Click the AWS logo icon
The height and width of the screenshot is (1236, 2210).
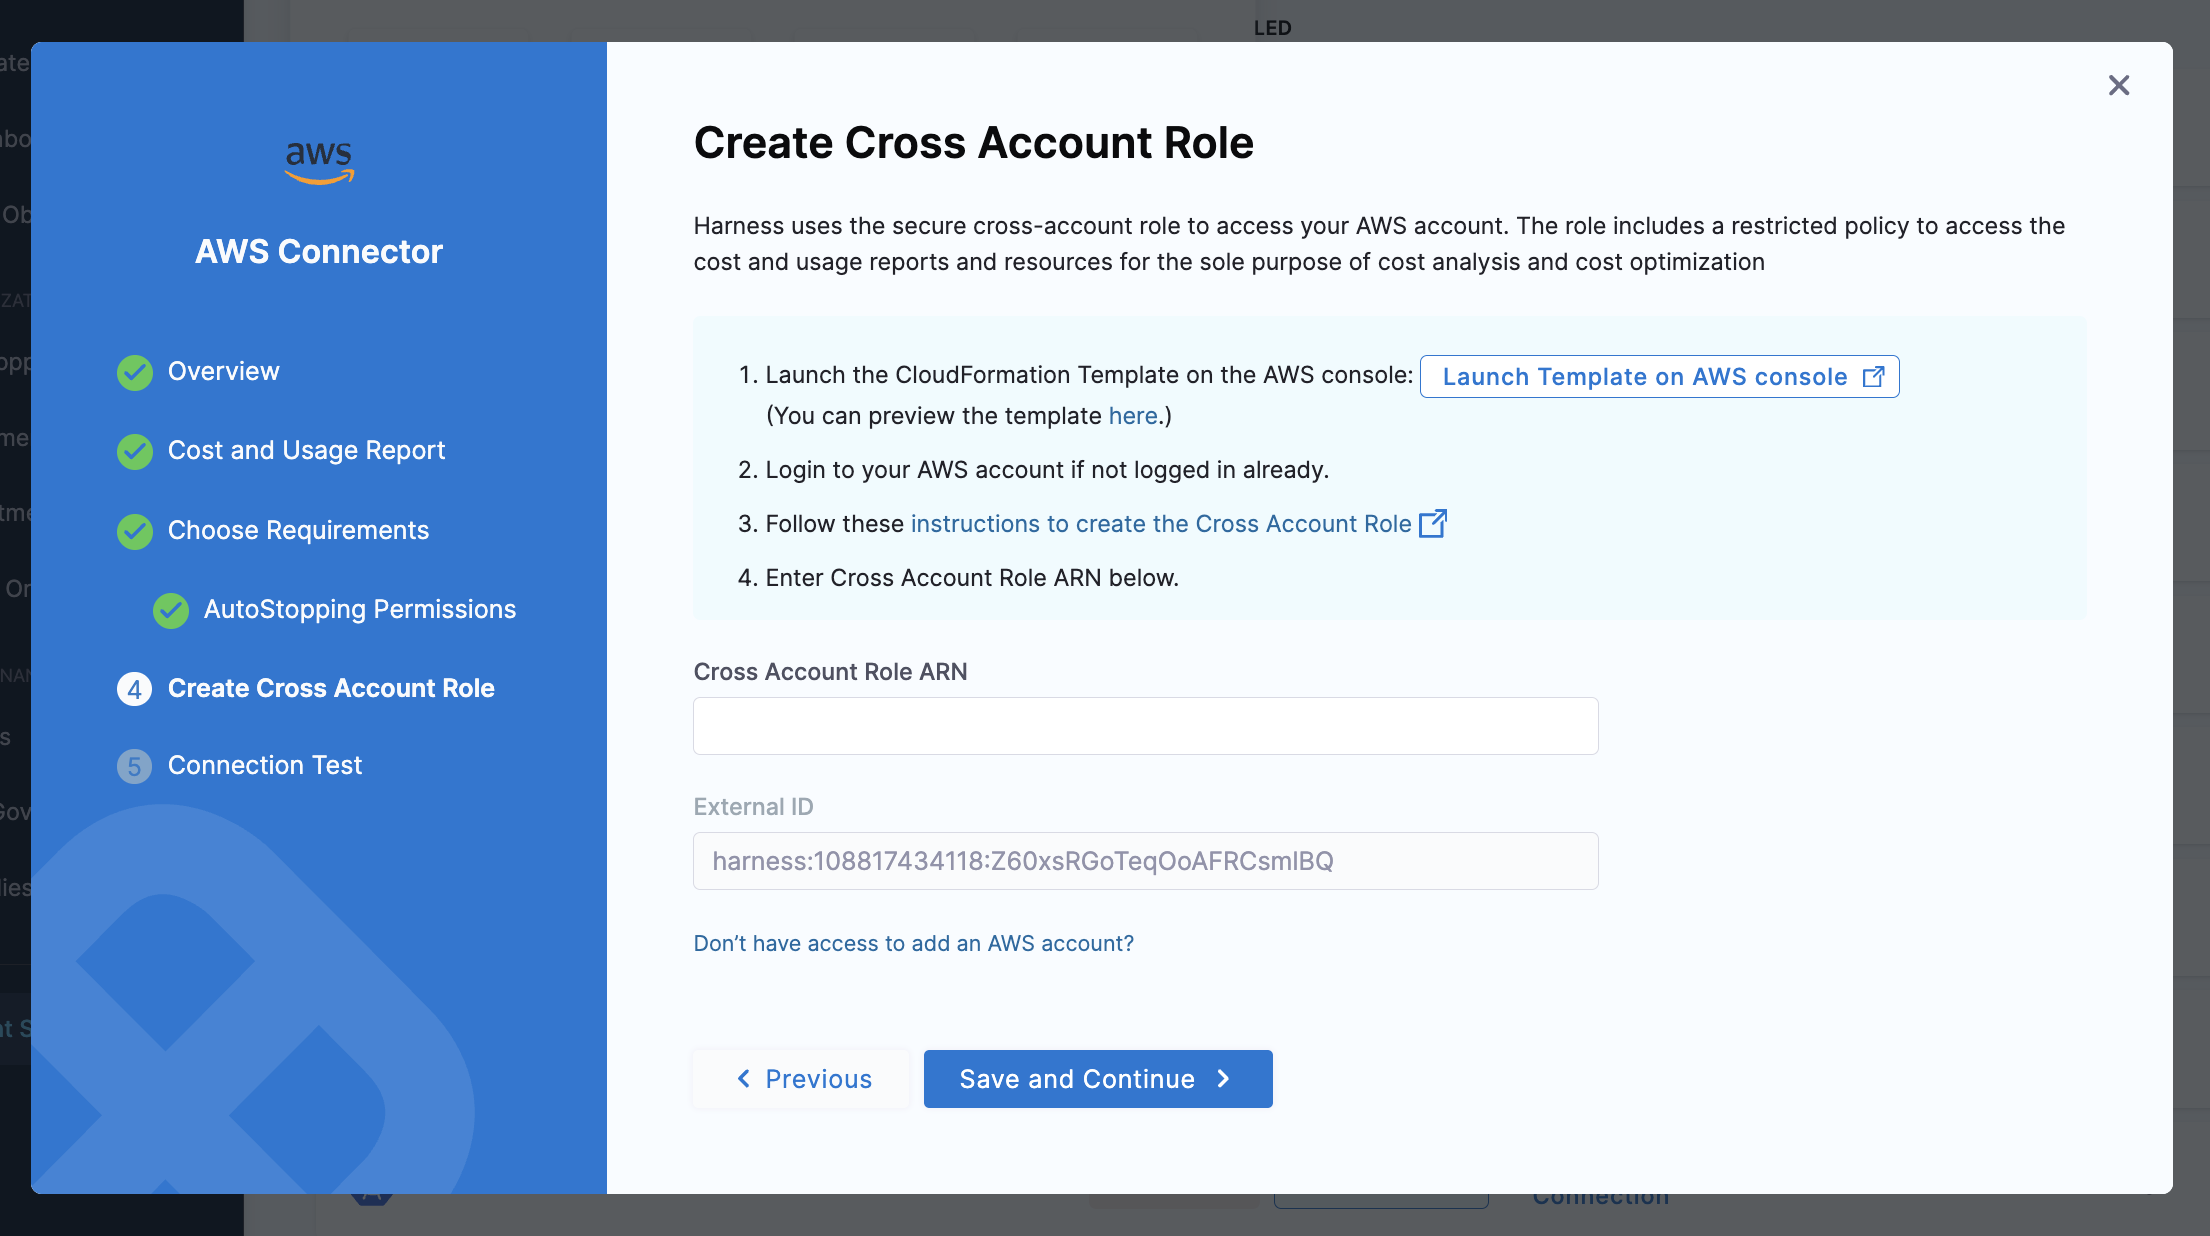[x=319, y=162]
